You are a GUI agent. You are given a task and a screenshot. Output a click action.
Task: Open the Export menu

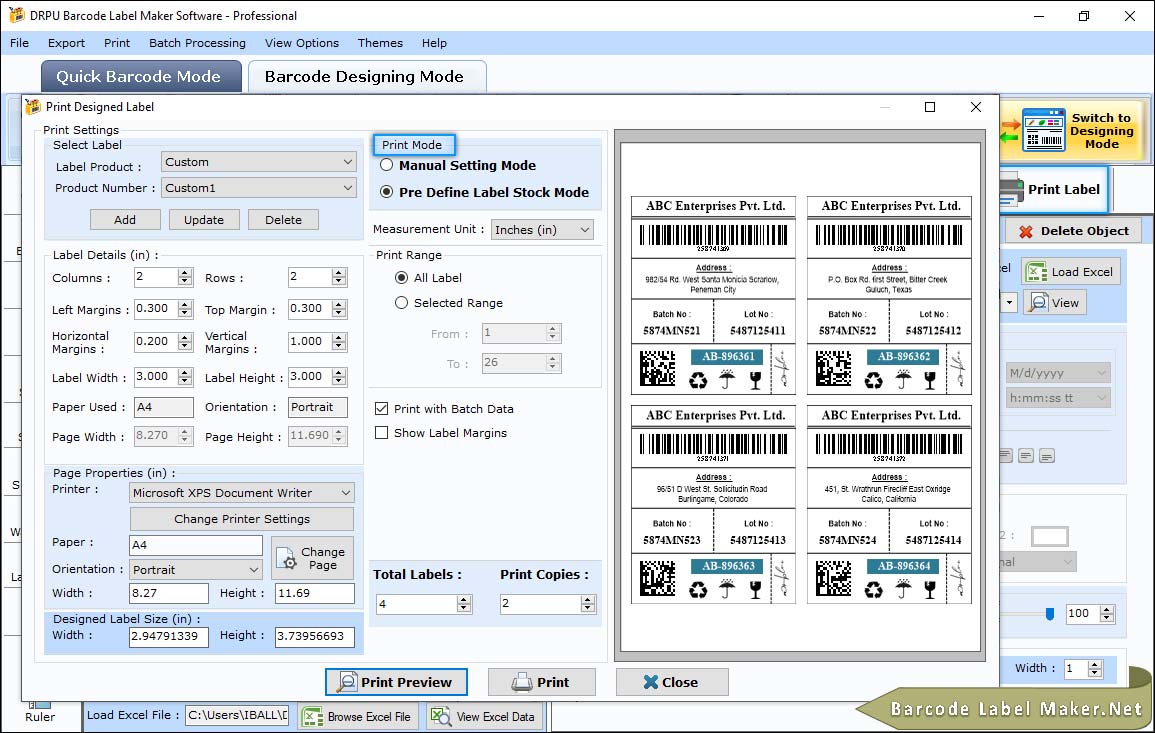point(66,43)
